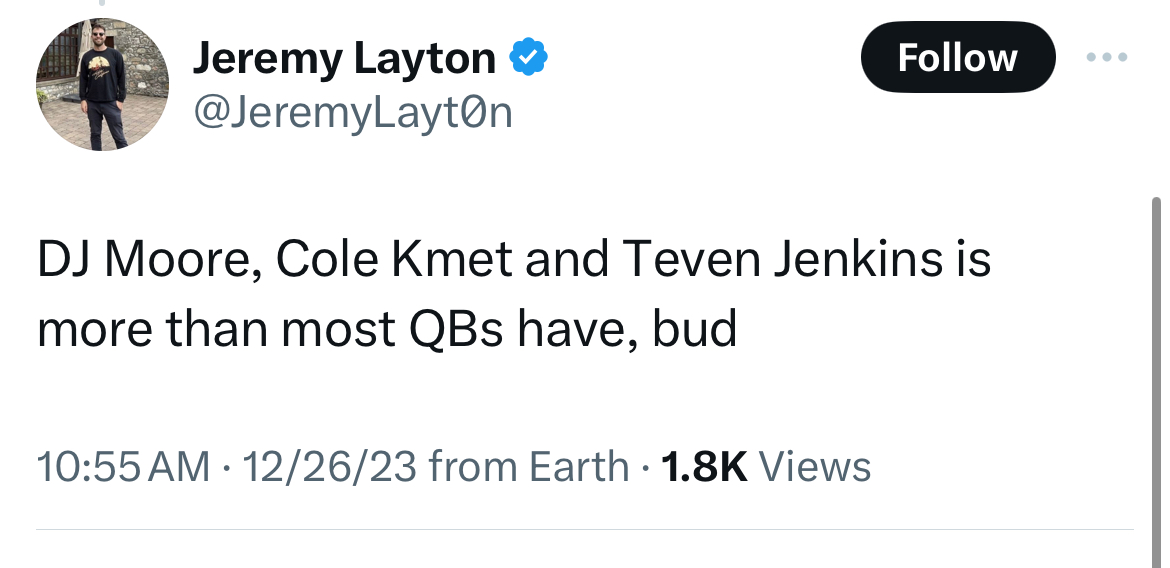
Task: Follow Jeremy Layton
Action: pyautogui.click(x=958, y=57)
